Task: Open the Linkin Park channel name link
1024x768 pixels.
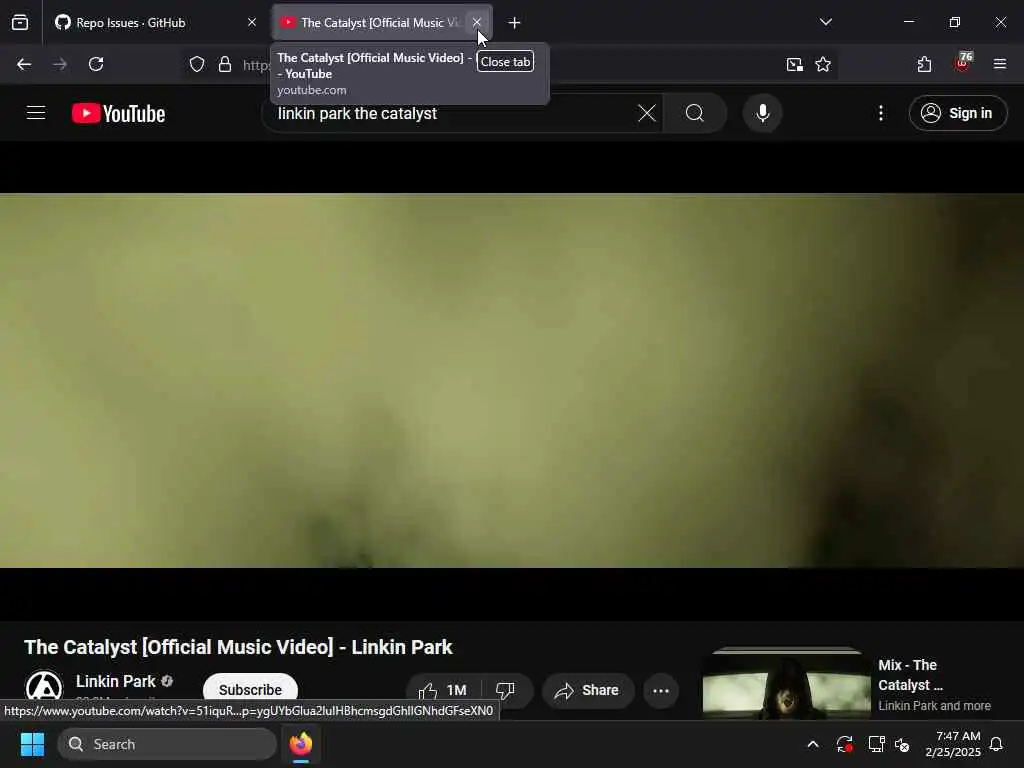Action: click(x=115, y=681)
